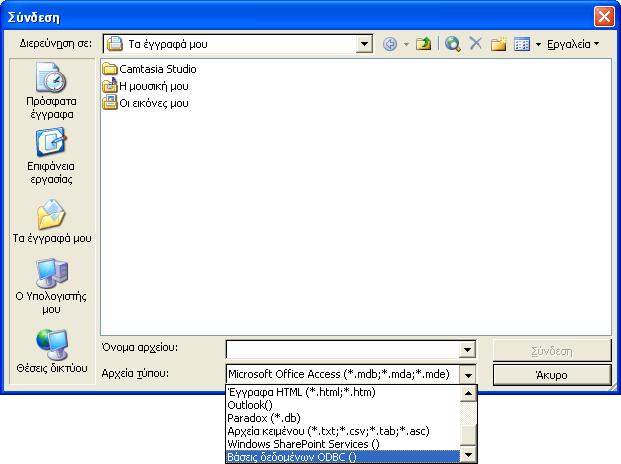Screen dimensions: 621x464
Task: Choose Αρχεία κειμένου (*.txt;*.csv) file type
Action: tap(343, 431)
